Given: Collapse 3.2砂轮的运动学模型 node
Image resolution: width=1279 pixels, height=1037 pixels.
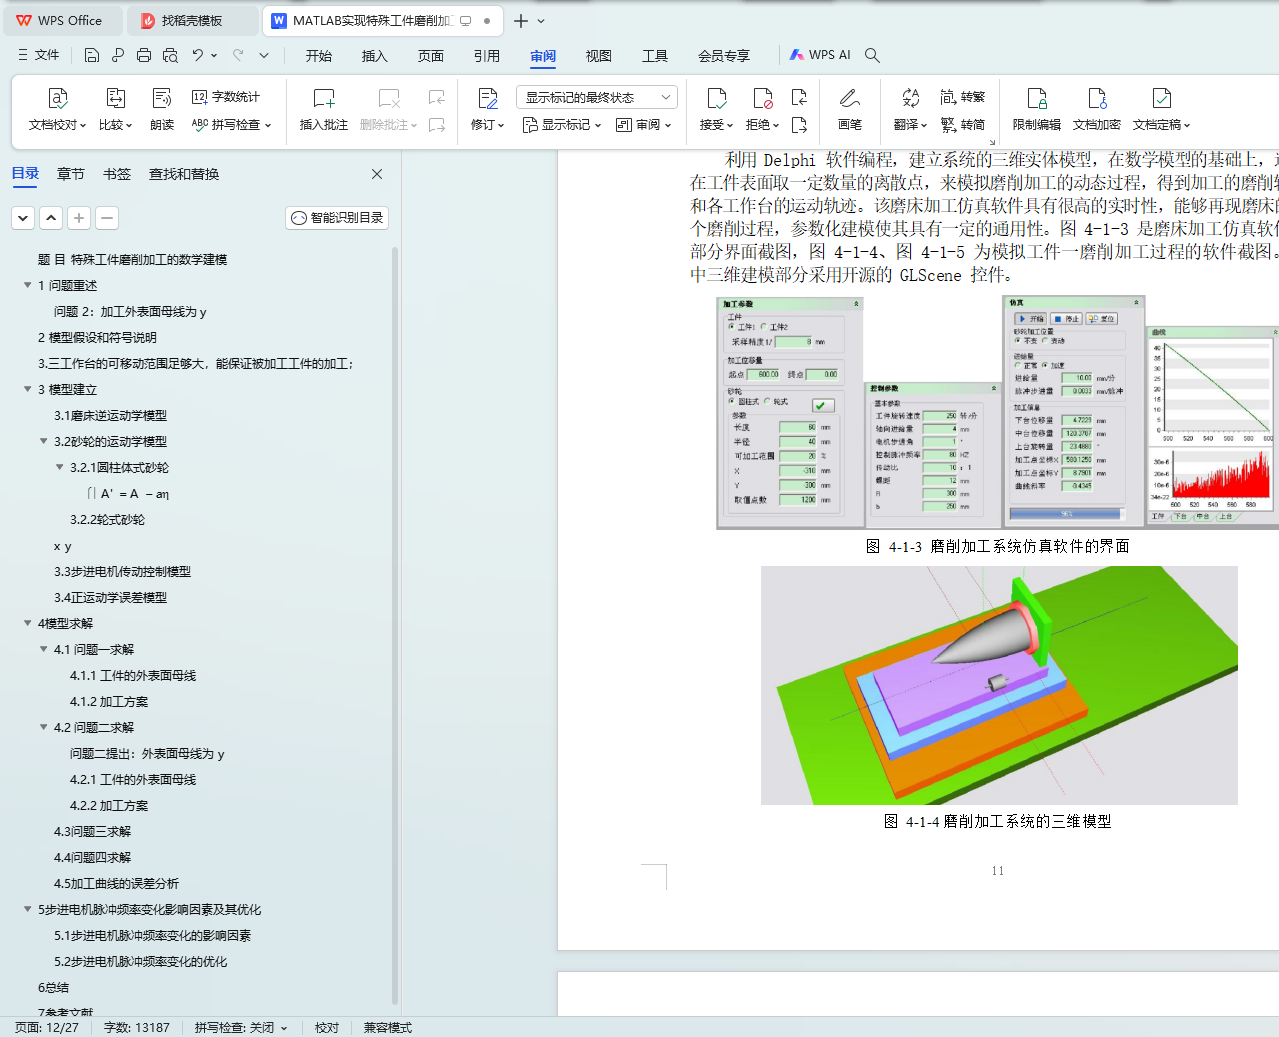Looking at the screenshot, I should (44, 441).
